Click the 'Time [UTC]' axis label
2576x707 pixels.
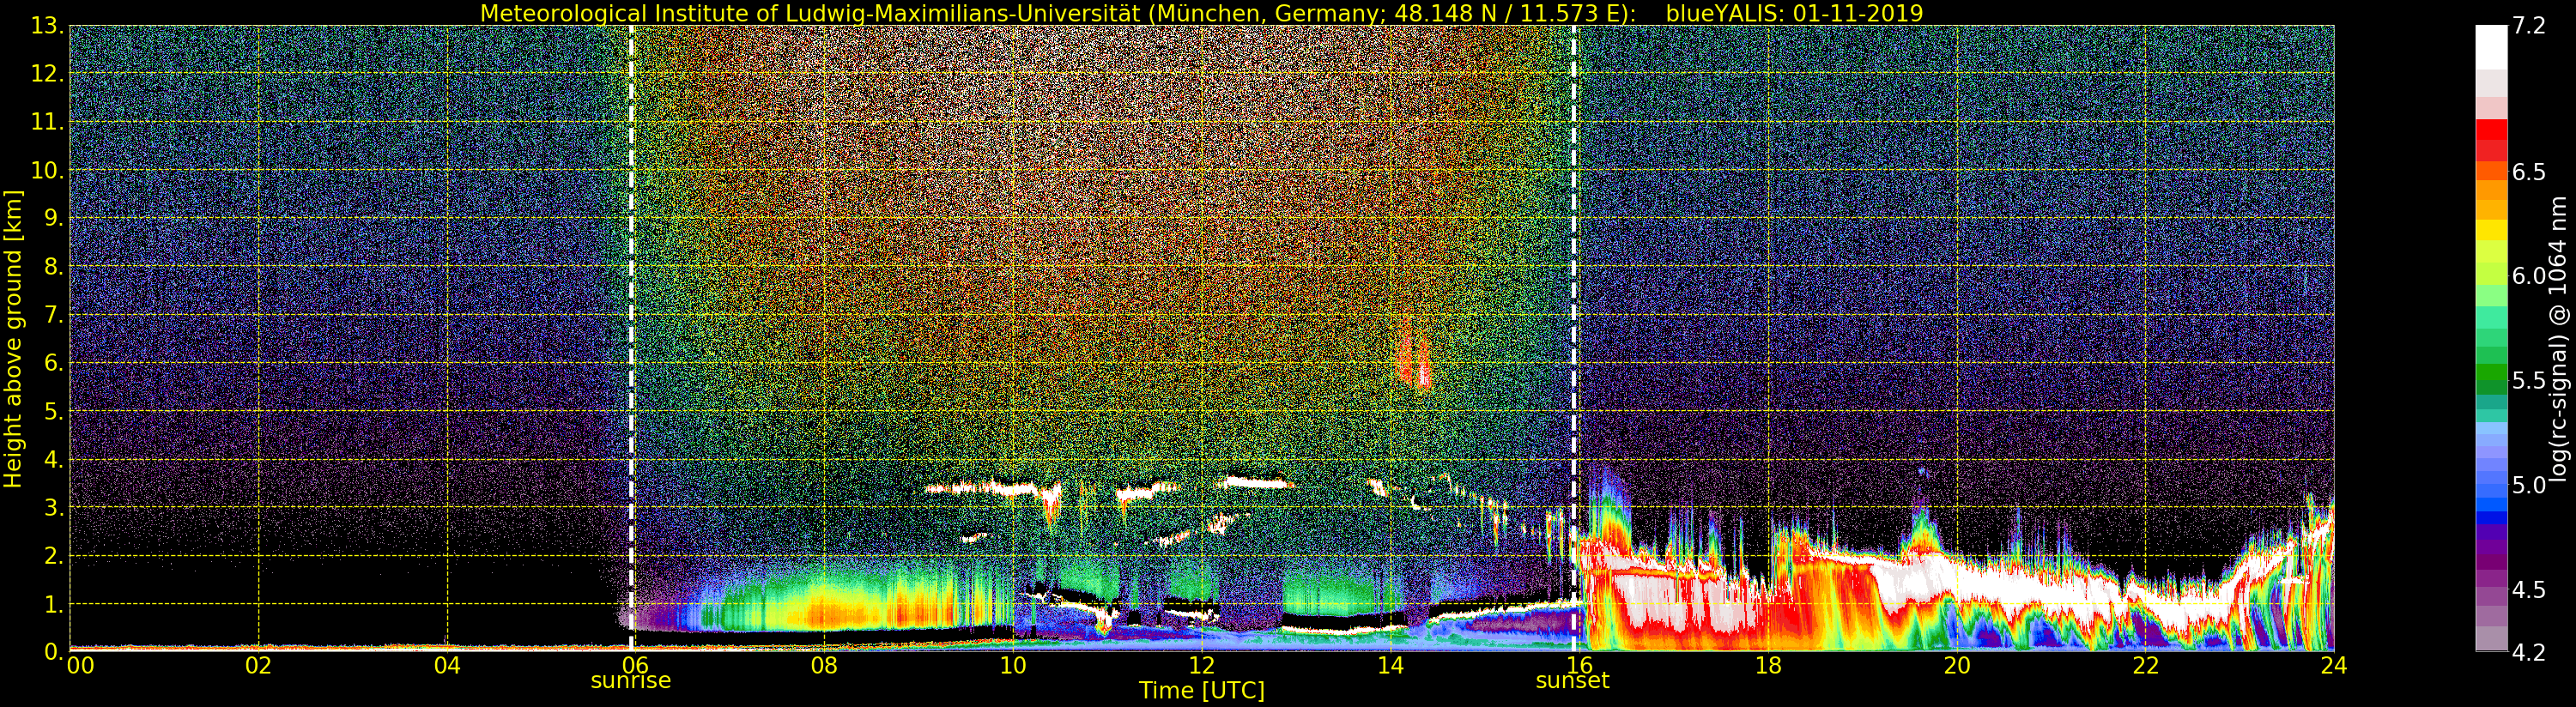pyautogui.click(x=1202, y=691)
